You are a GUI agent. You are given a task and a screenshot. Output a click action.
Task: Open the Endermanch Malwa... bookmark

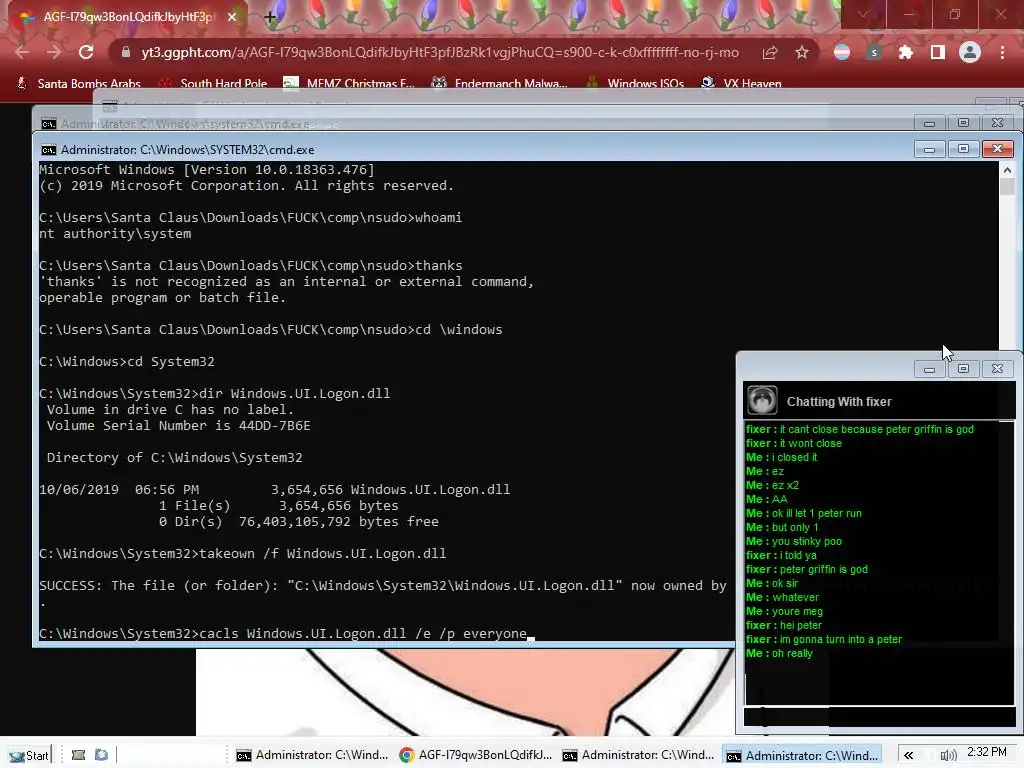point(500,83)
